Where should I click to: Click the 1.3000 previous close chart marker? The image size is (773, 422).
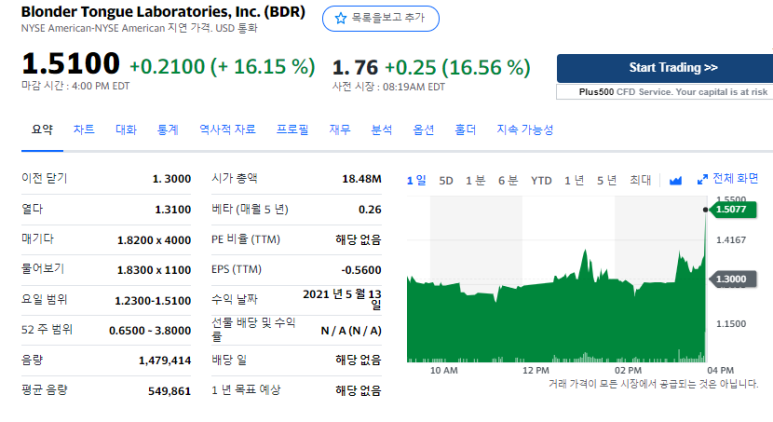pyautogui.click(x=733, y=280)
